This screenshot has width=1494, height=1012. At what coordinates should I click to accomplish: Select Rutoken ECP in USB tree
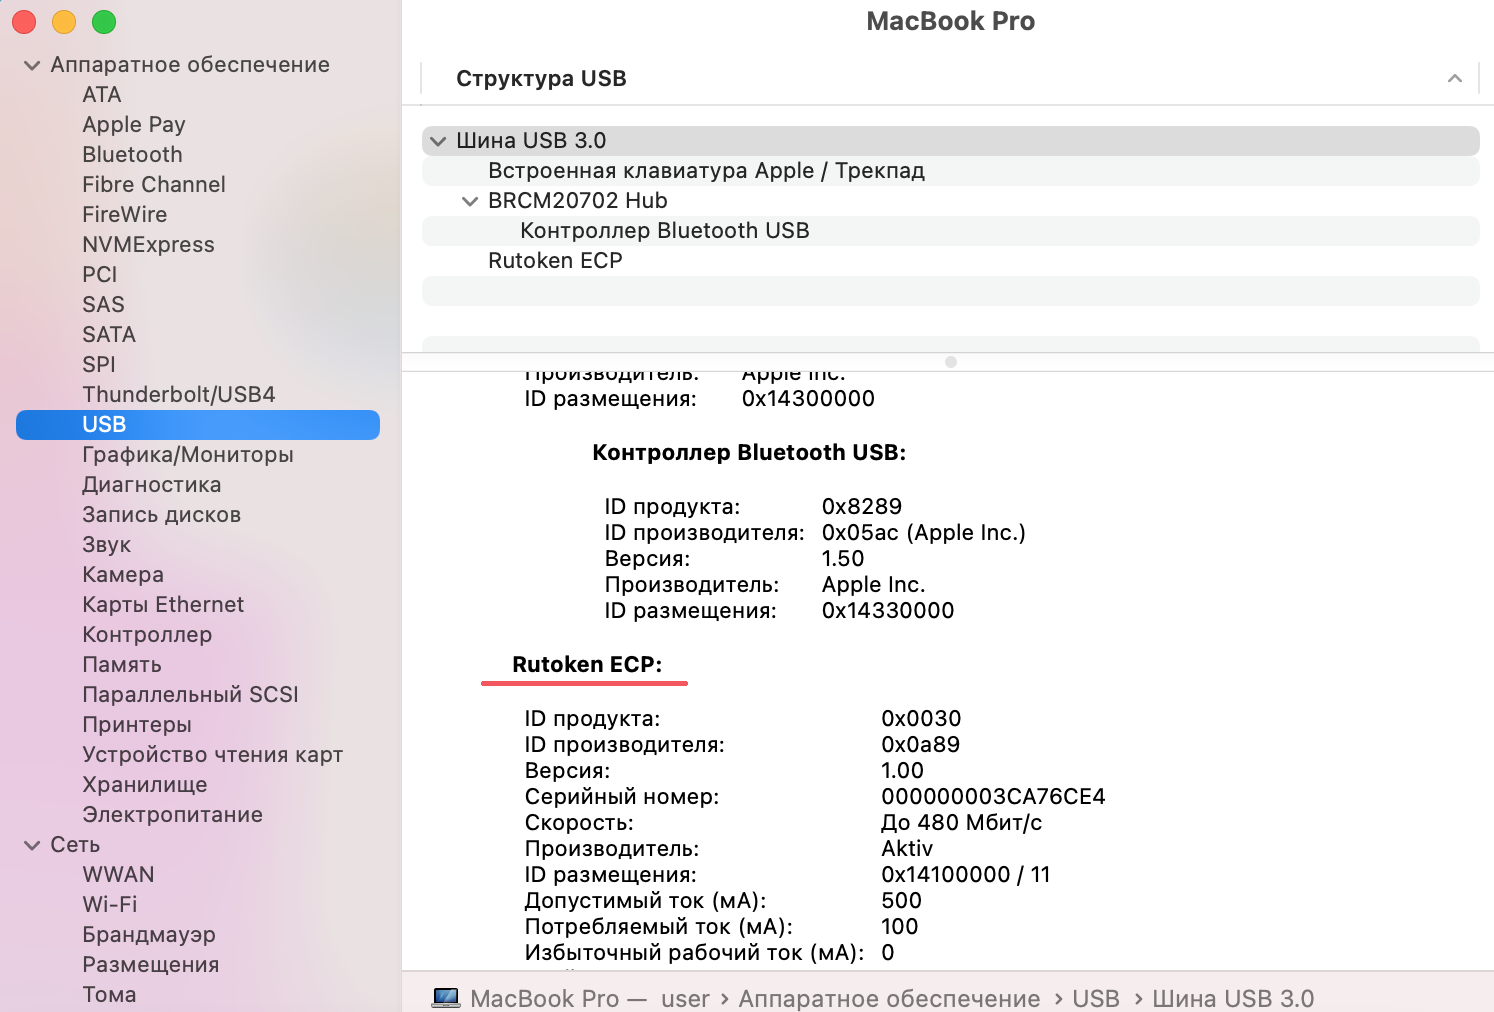click(950, 261)
